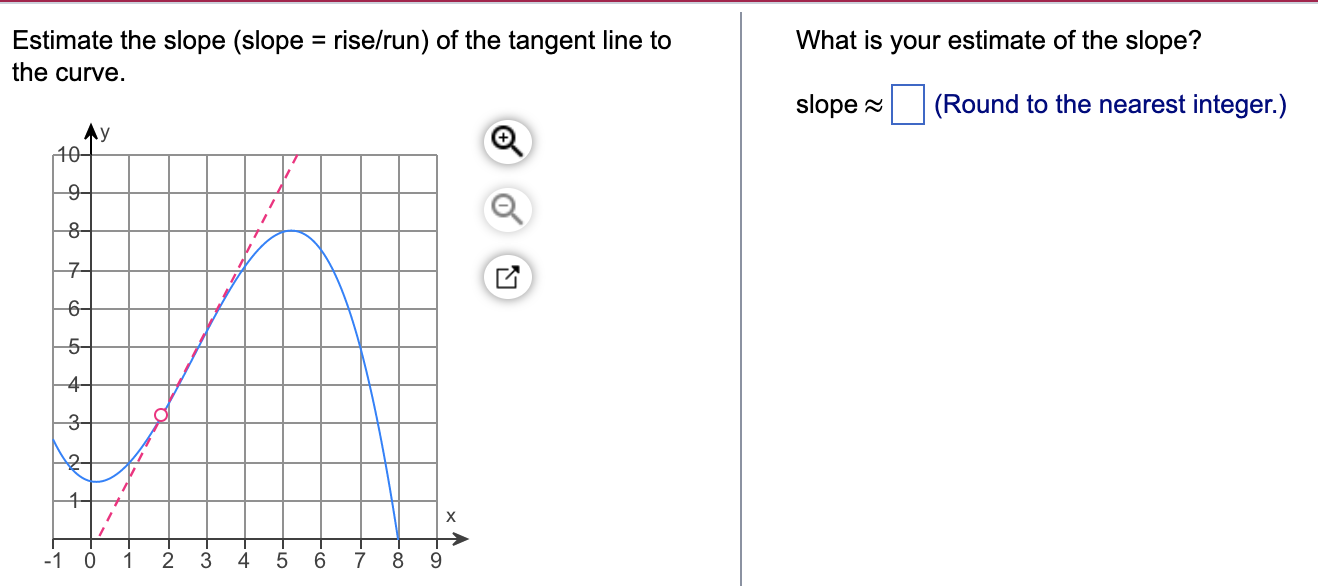Click the origin tick labeled 0

coord(88,560)
